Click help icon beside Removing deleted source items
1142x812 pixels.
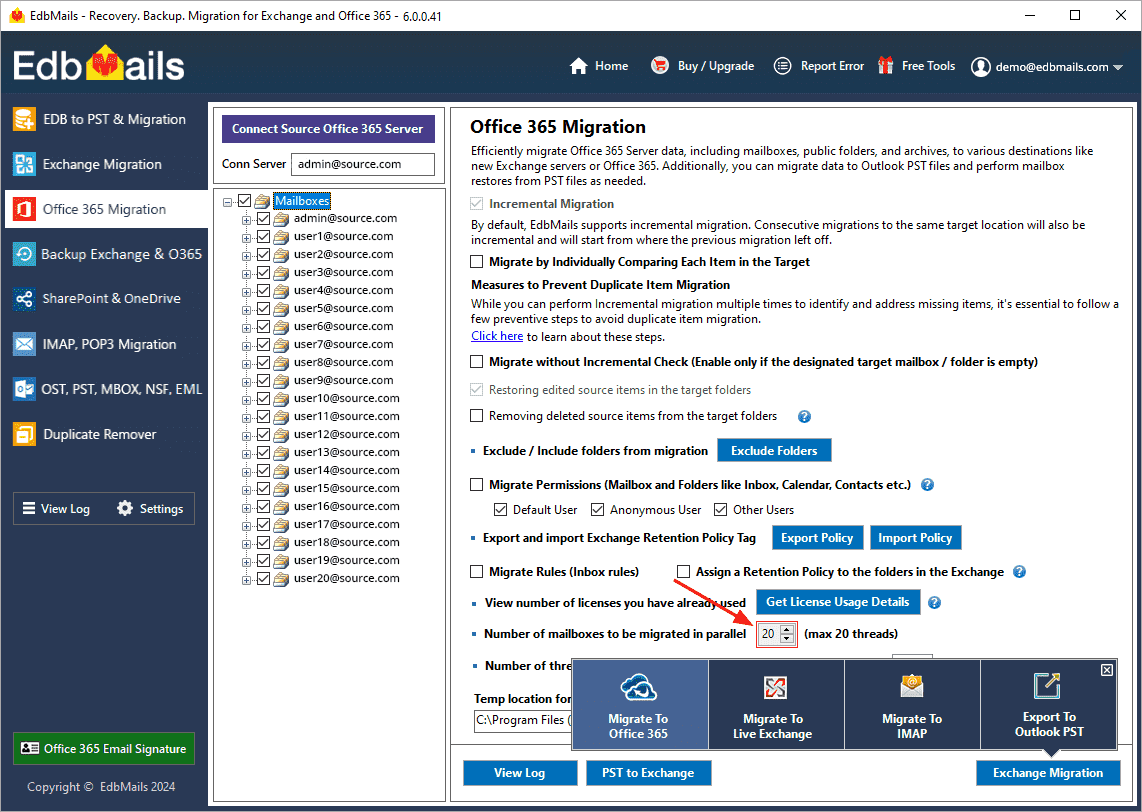click(x=804, y=417)
